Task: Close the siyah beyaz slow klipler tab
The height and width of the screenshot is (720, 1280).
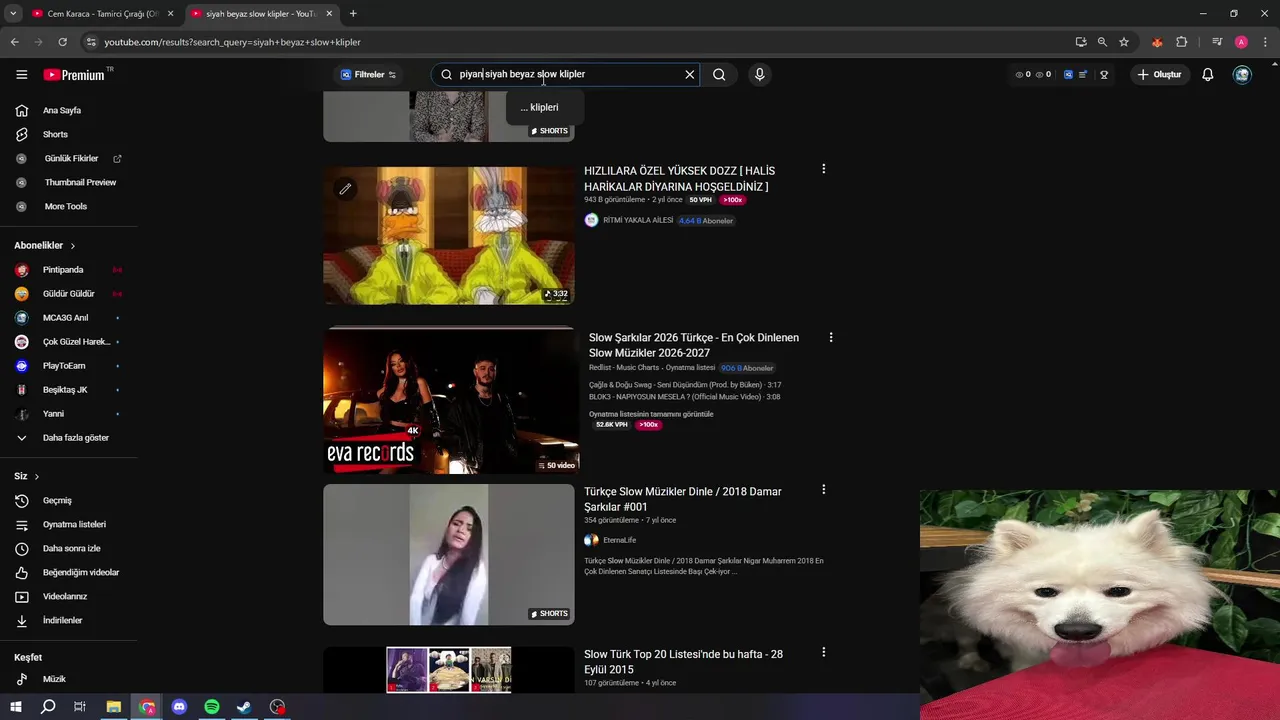Action: point(330,14)
